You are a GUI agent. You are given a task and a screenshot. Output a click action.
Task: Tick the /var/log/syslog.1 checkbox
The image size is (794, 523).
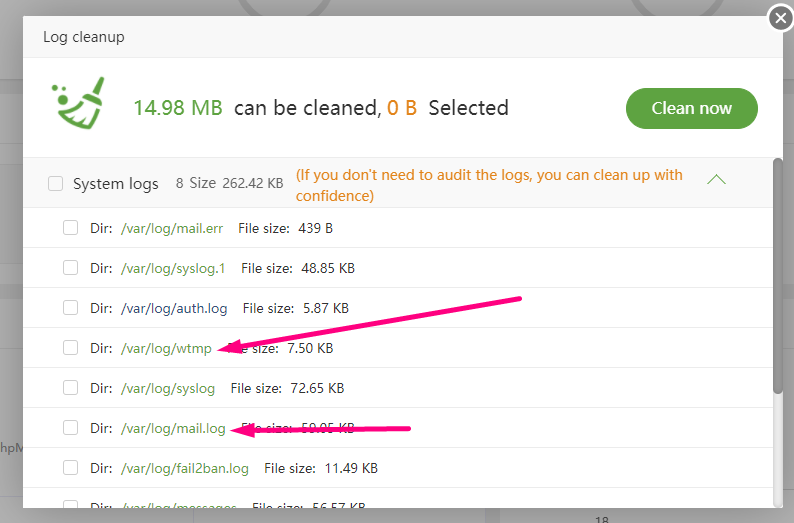pos(70,268)
